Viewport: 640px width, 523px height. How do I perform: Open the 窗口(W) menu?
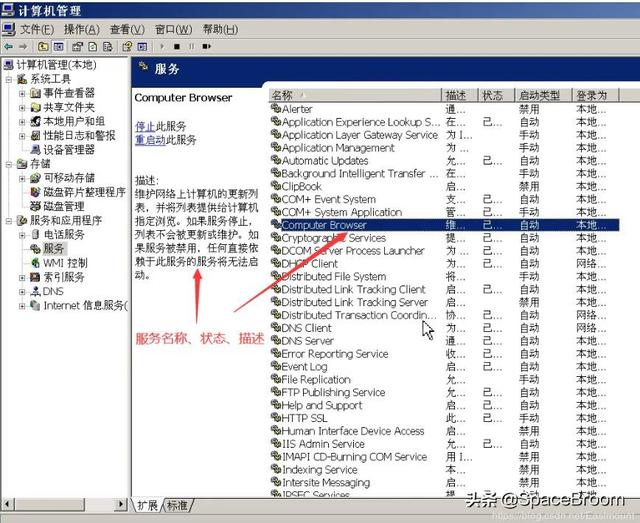(x=173, y=29)
